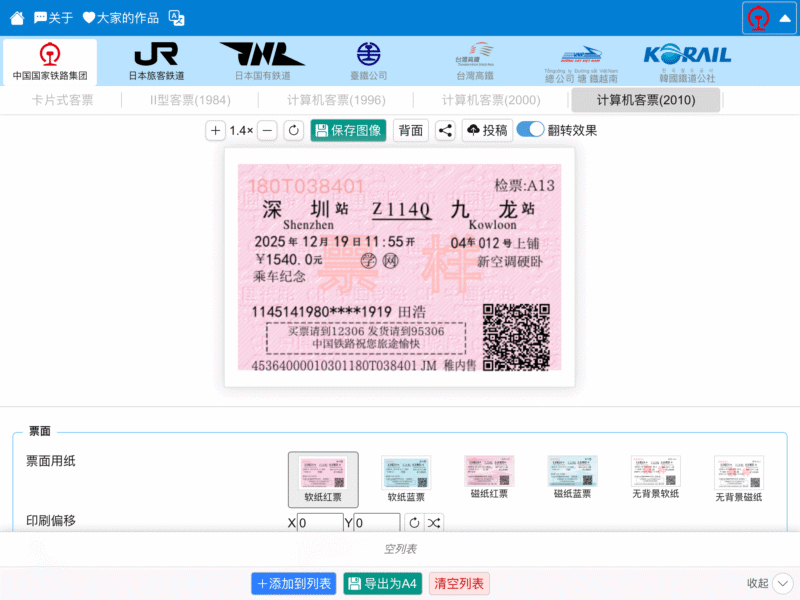The height and width of the screenshot is (600, 800).
Task: Collapse the list panel with 收起 chevron
Action: click(x=782, y=583)
